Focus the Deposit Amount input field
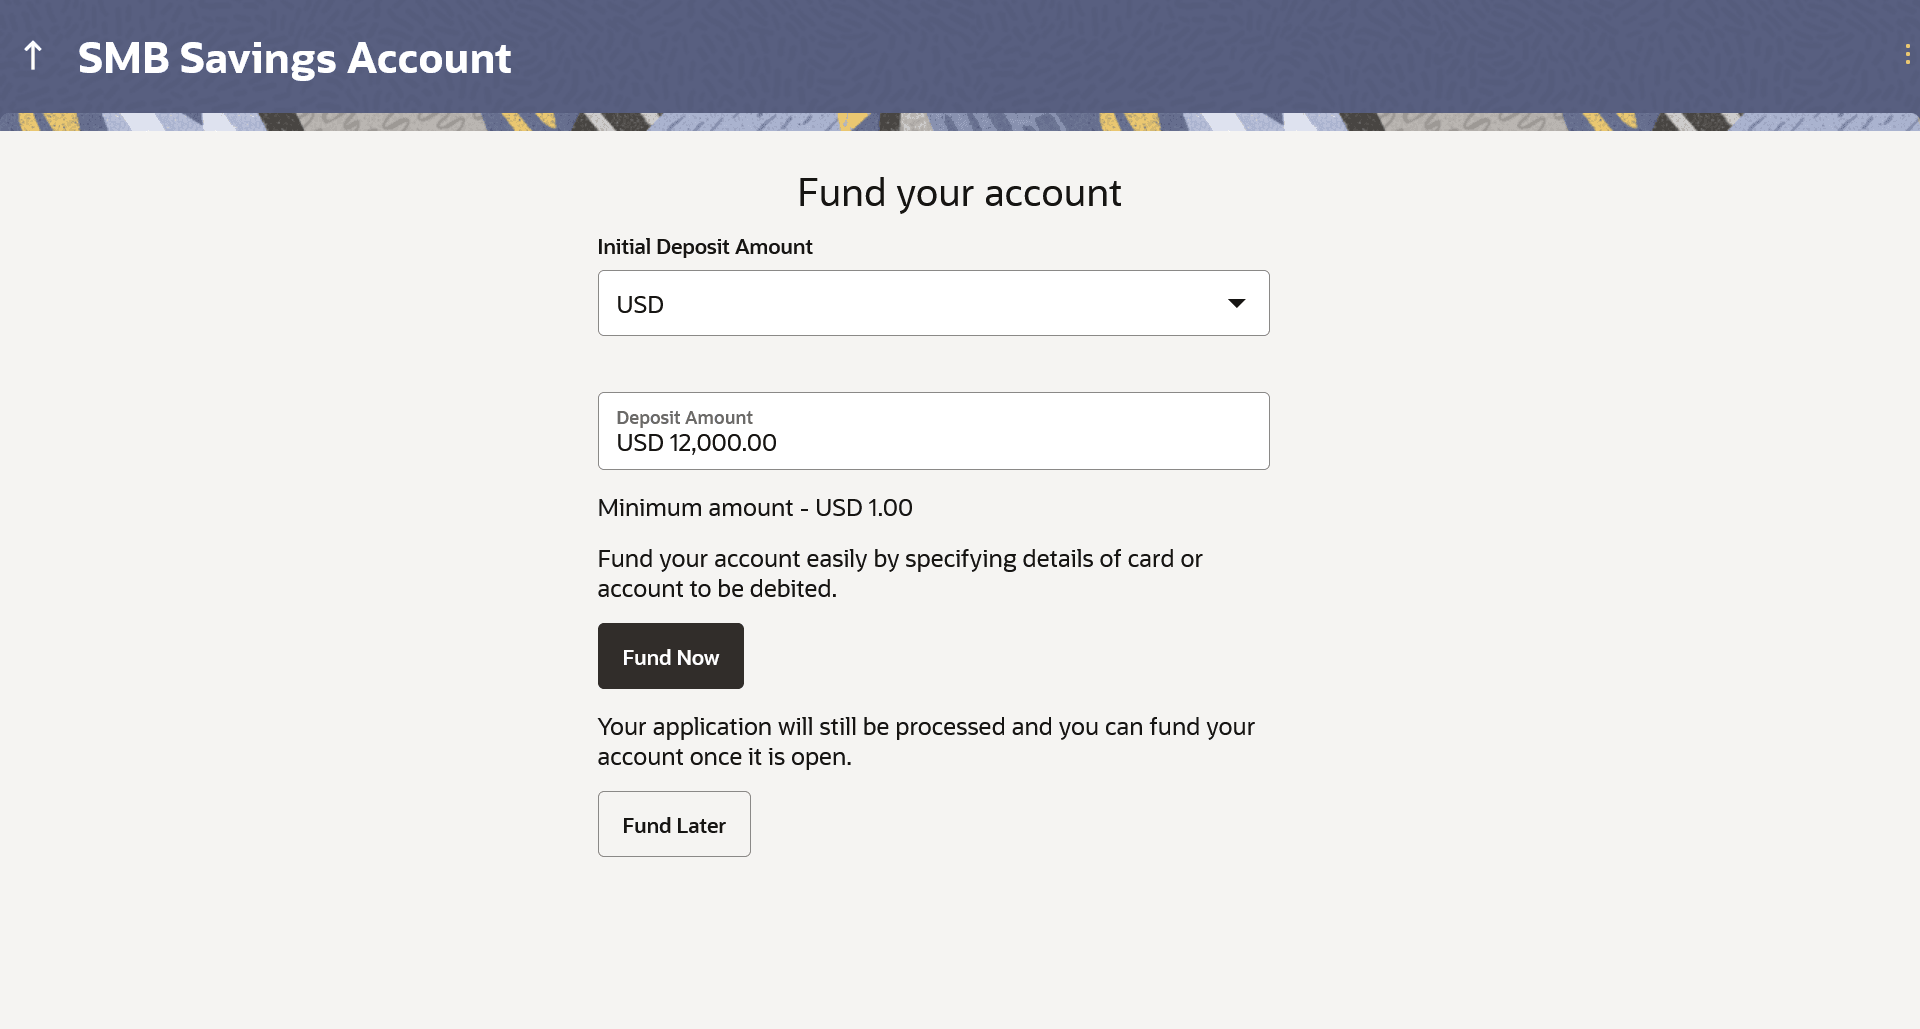The width and height of the screenshot is (1920, 1029). click(932, 431)
